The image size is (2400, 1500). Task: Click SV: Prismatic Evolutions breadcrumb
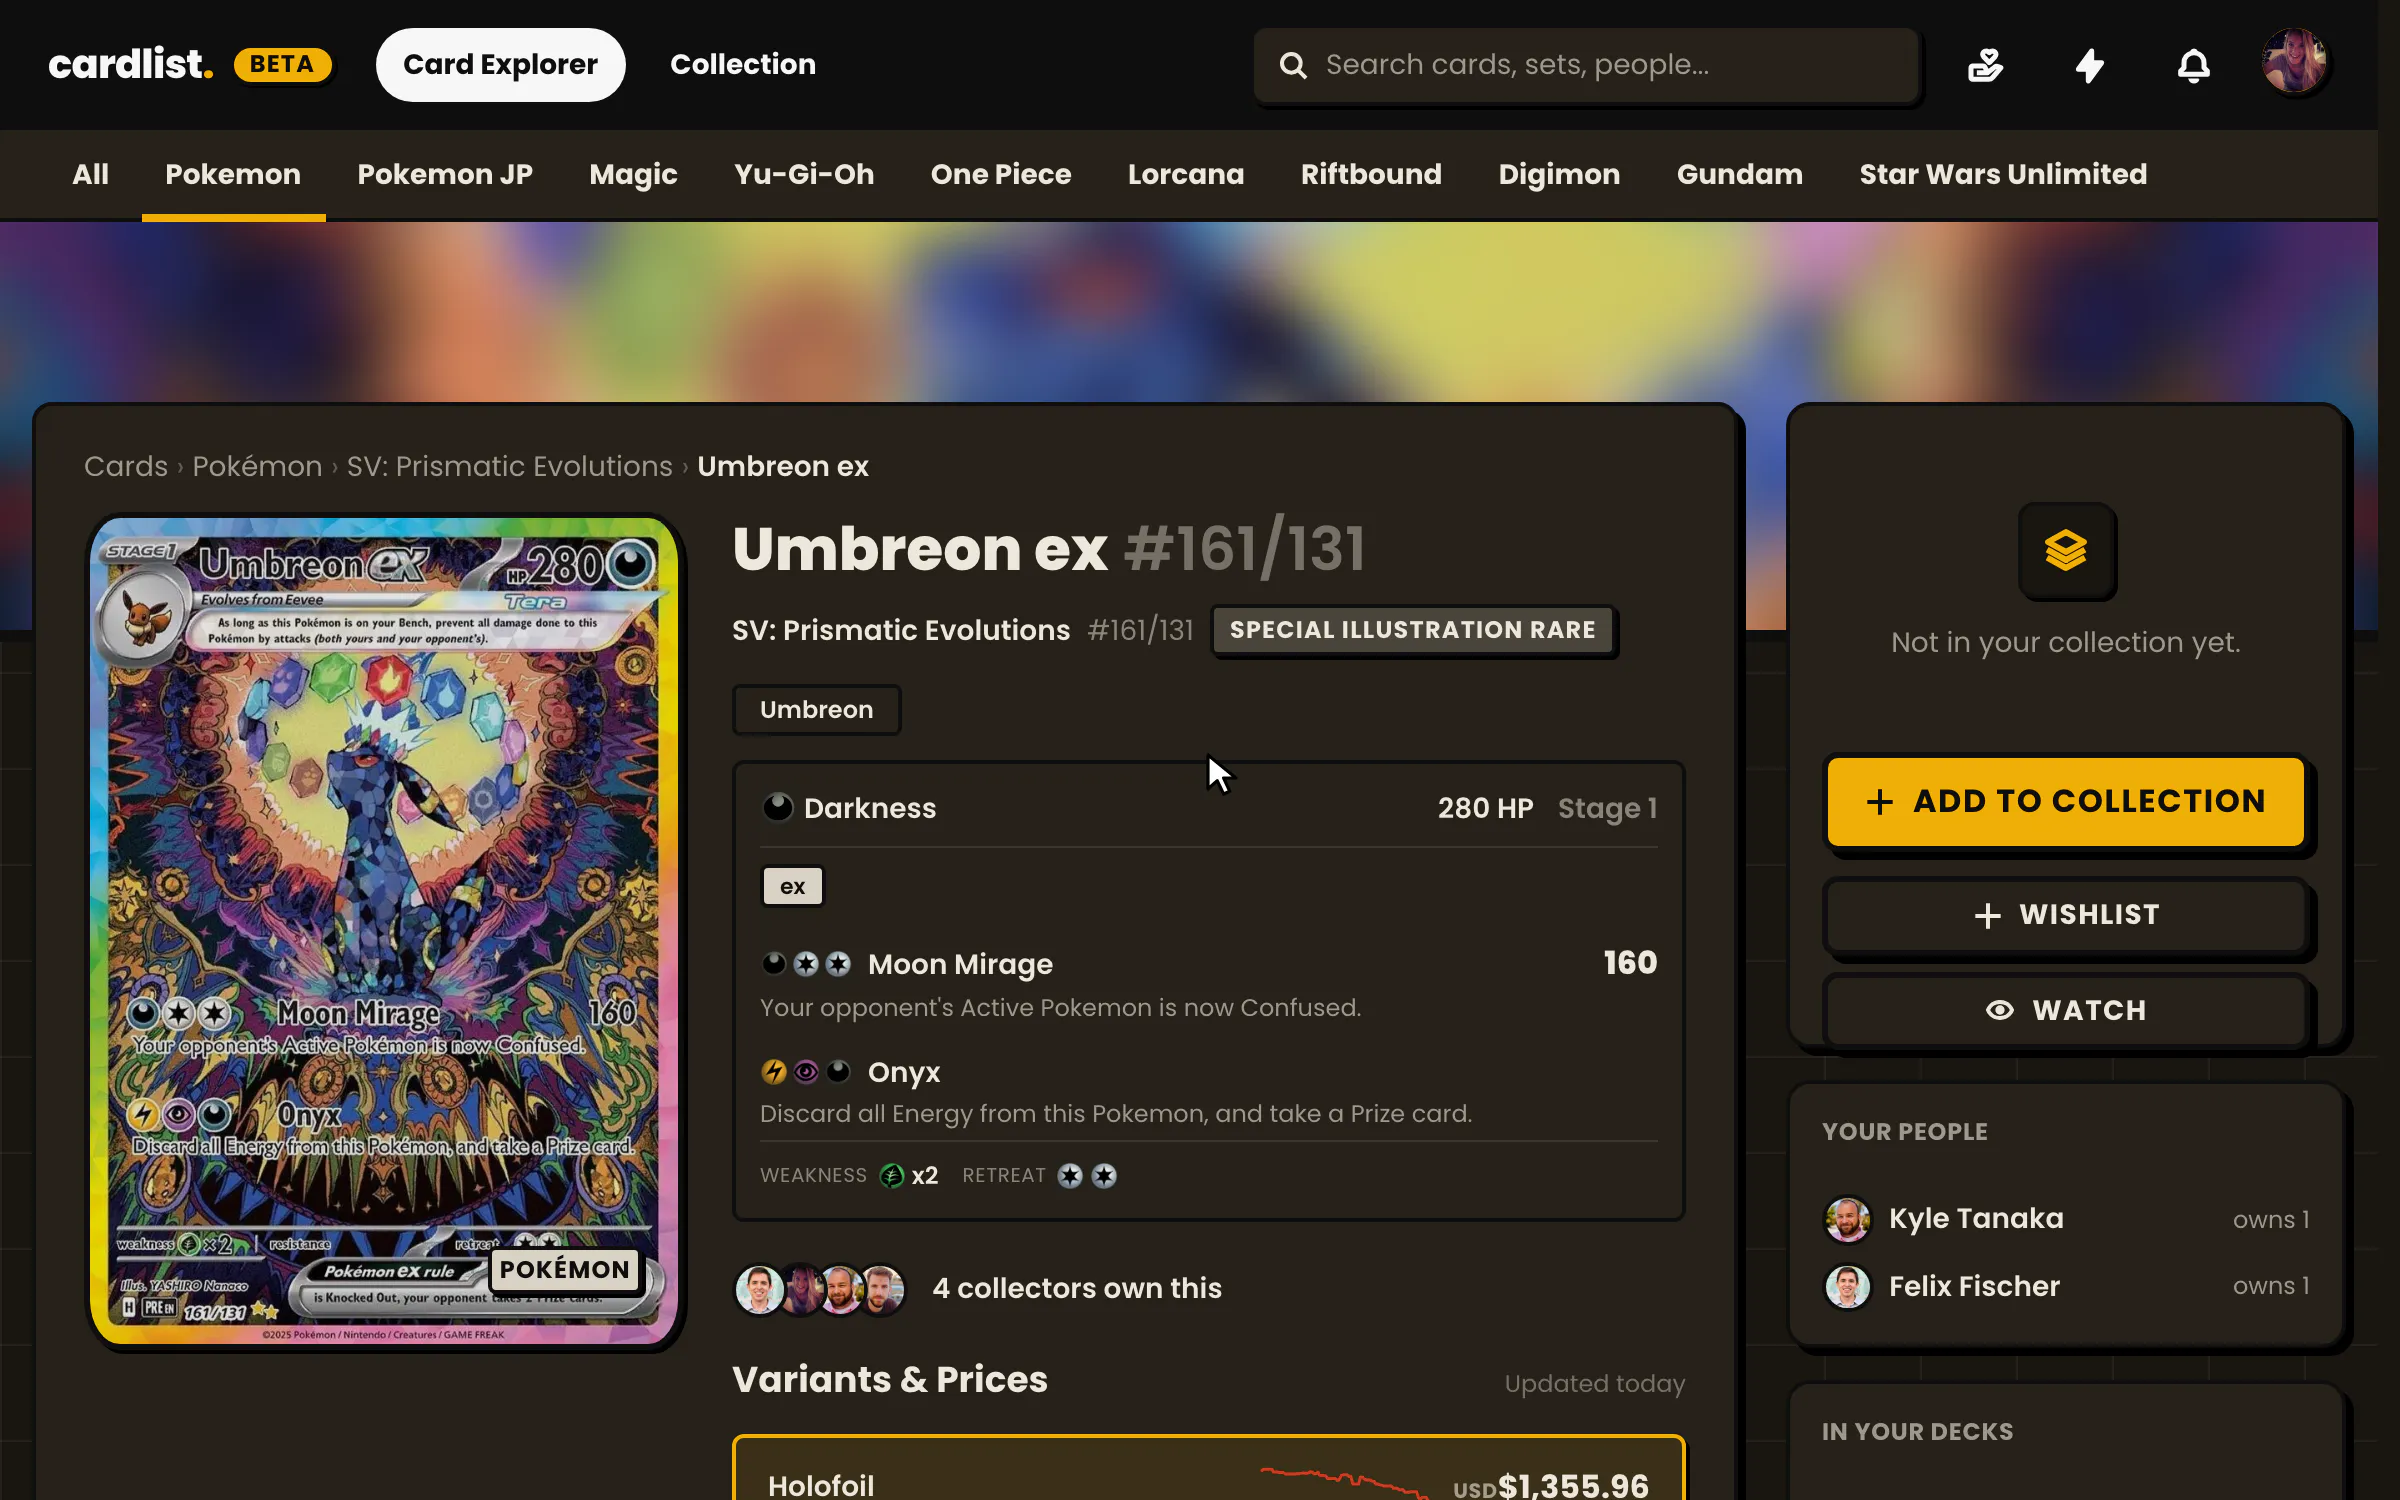(x=509, y=467)
